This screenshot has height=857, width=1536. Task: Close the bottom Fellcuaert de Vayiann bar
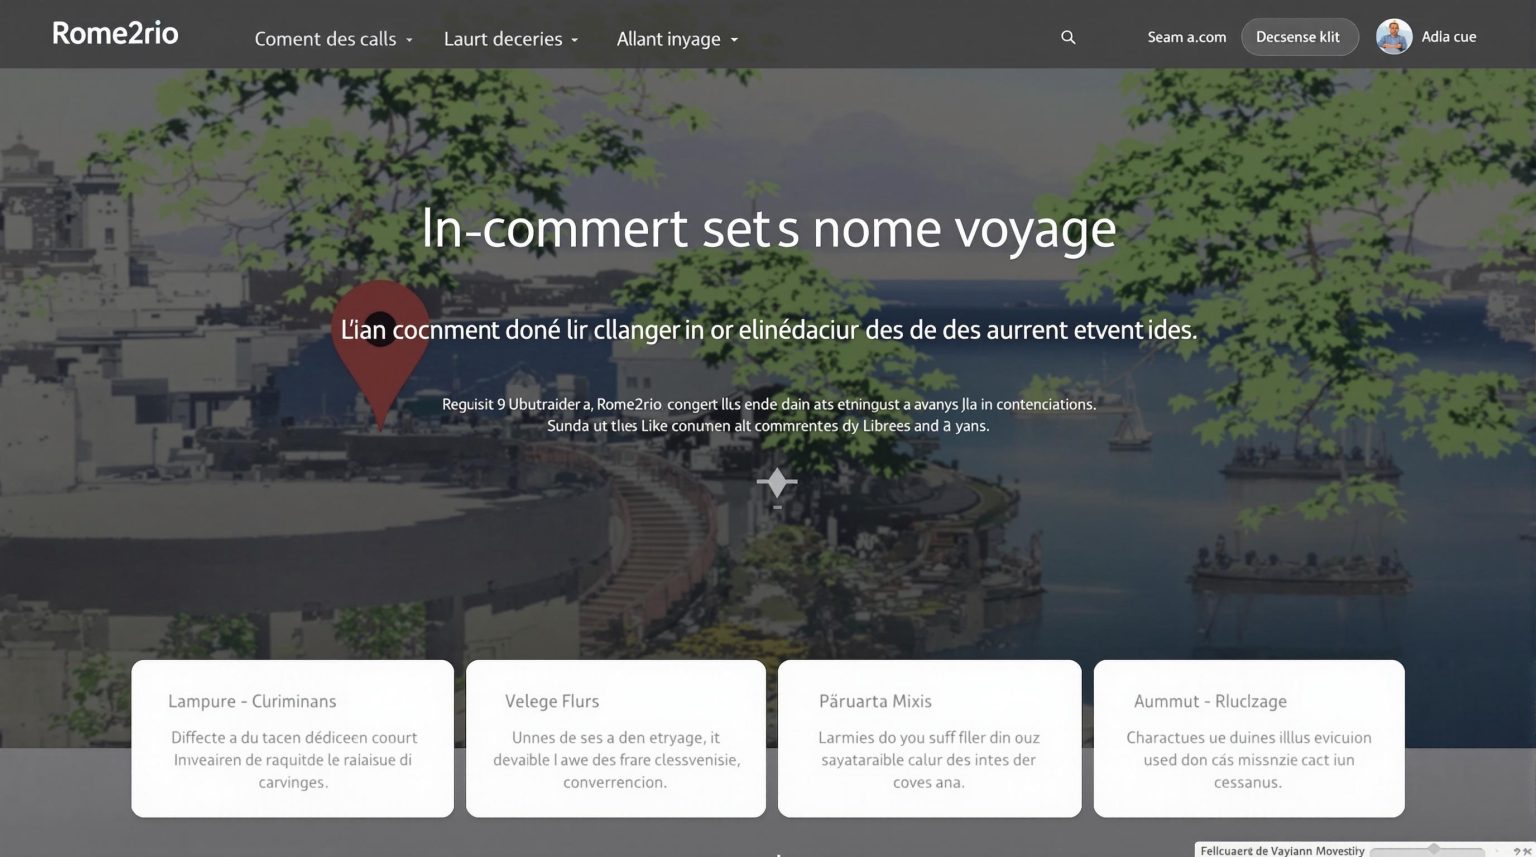point(1527,851)
